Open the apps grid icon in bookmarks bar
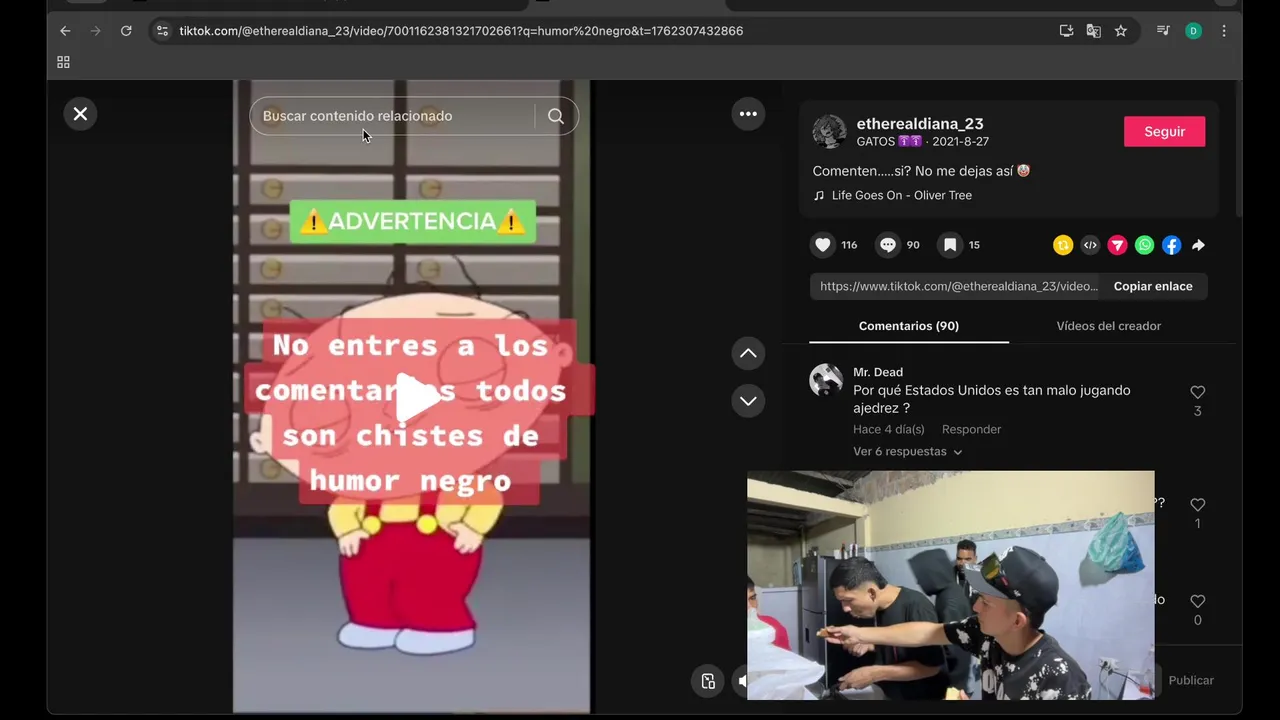This screenshot has height=720, width=1280. tap(63, 62)
